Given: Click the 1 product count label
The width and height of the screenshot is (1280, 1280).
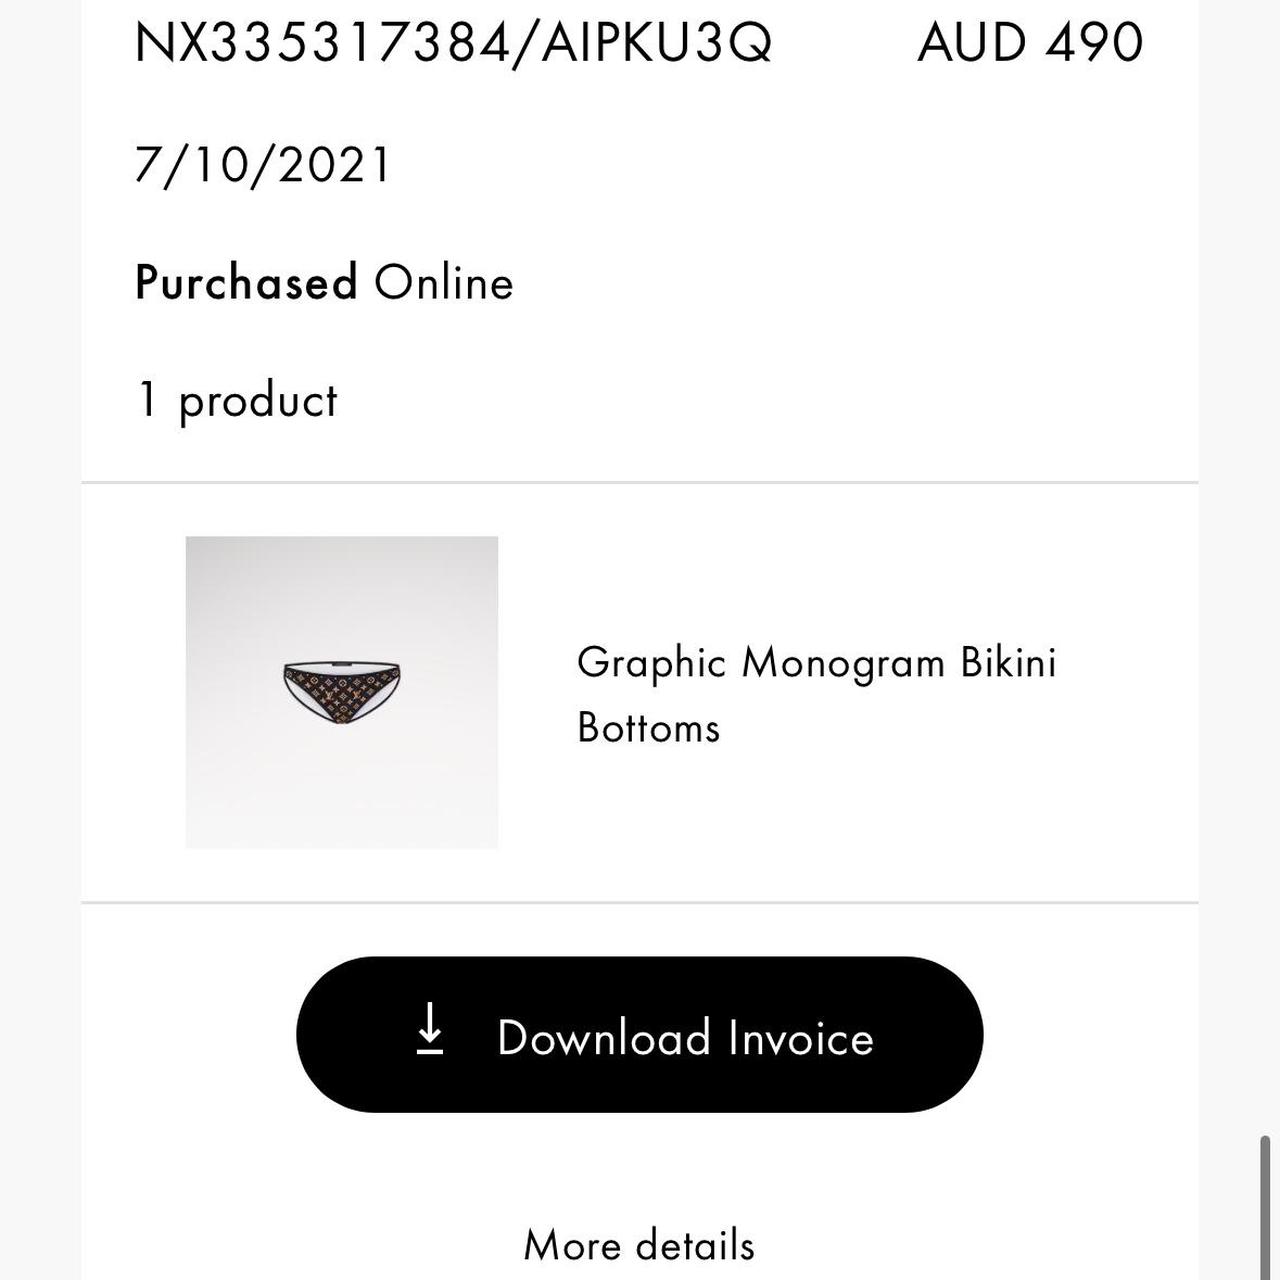Looking at the screenshot, I should tap(237, 401).
